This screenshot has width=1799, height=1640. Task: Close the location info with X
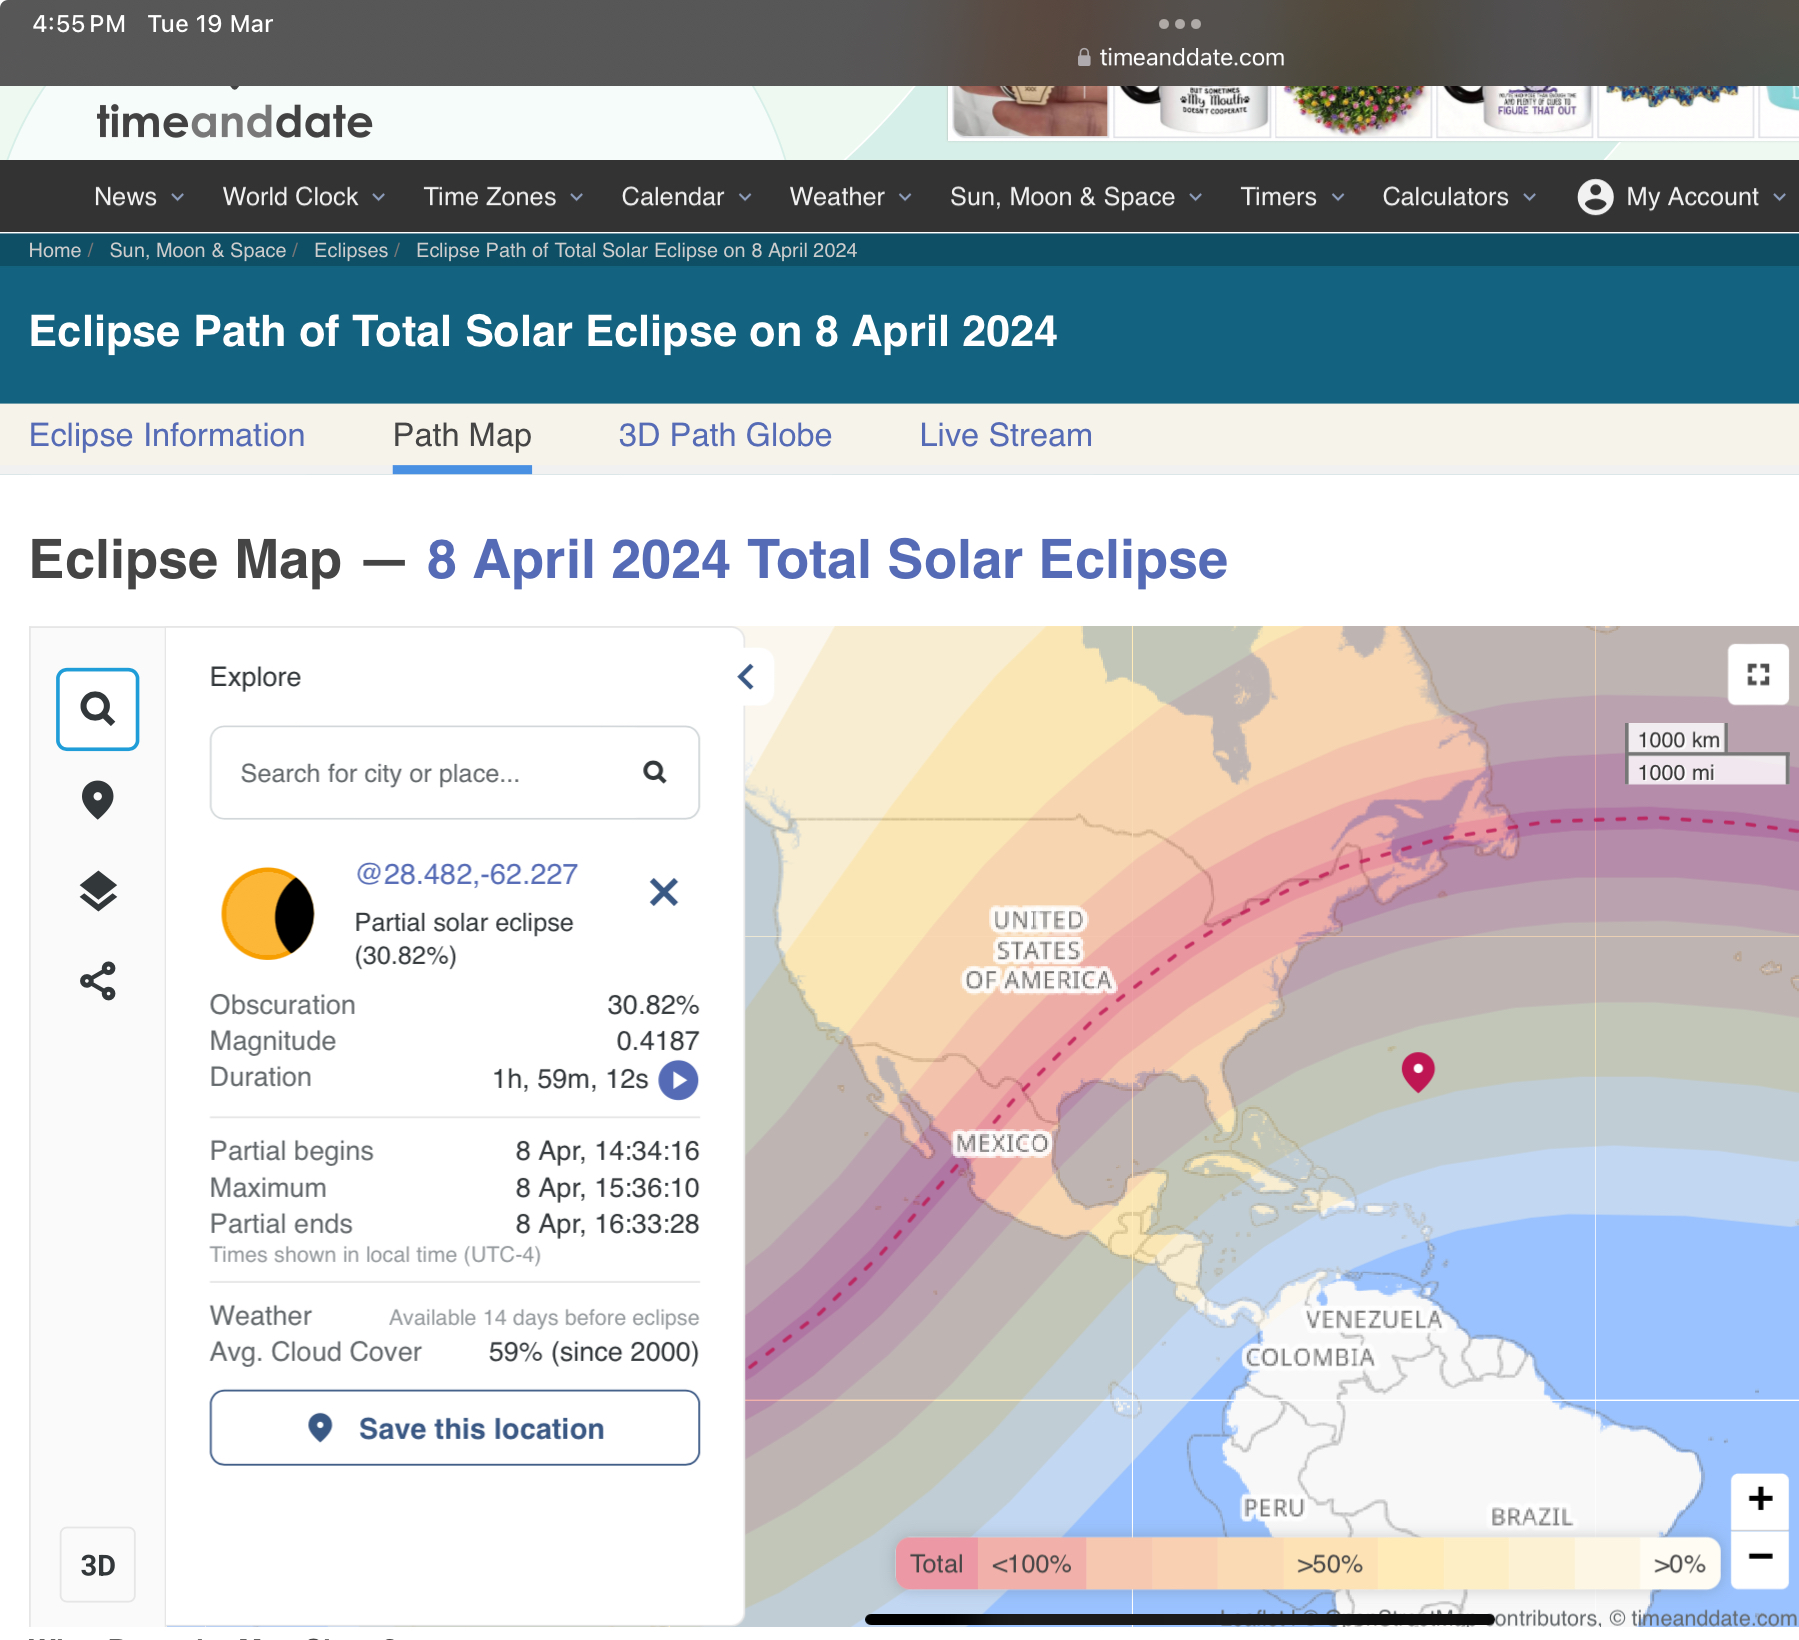coord(664,891)
